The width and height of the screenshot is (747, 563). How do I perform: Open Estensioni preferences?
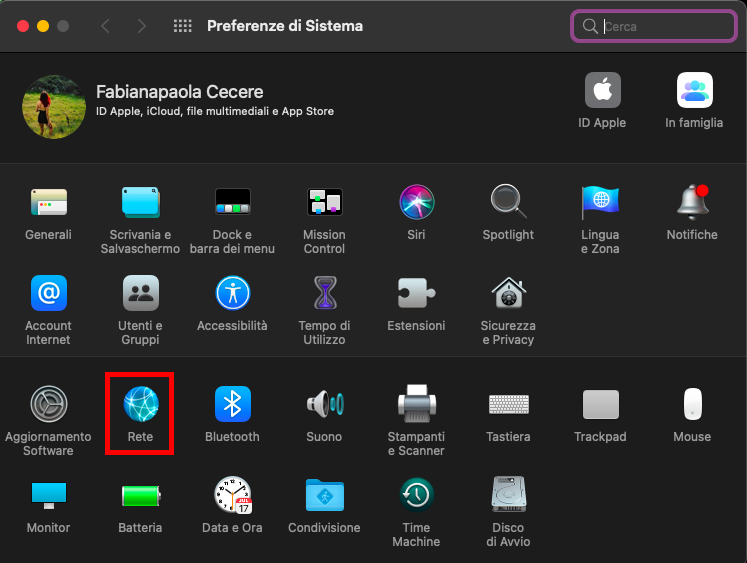click(x=416, y=293)
